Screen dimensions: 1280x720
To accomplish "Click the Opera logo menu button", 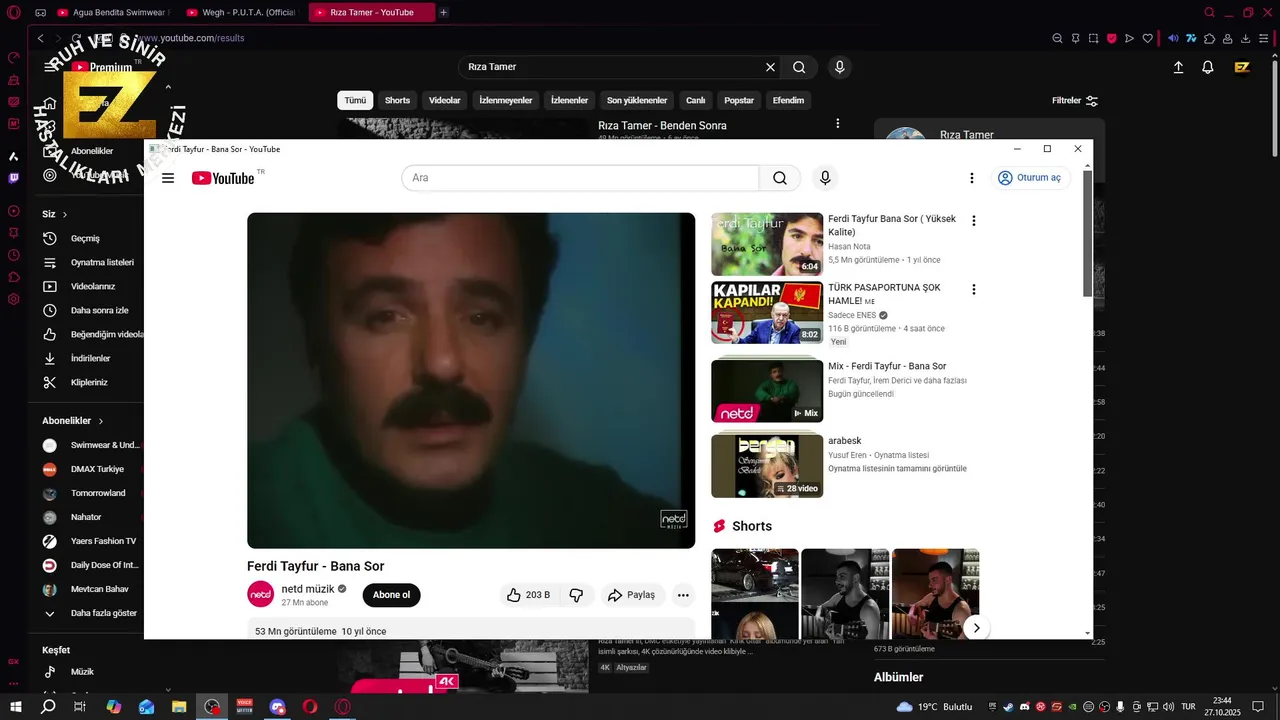I will coord(13,13).
